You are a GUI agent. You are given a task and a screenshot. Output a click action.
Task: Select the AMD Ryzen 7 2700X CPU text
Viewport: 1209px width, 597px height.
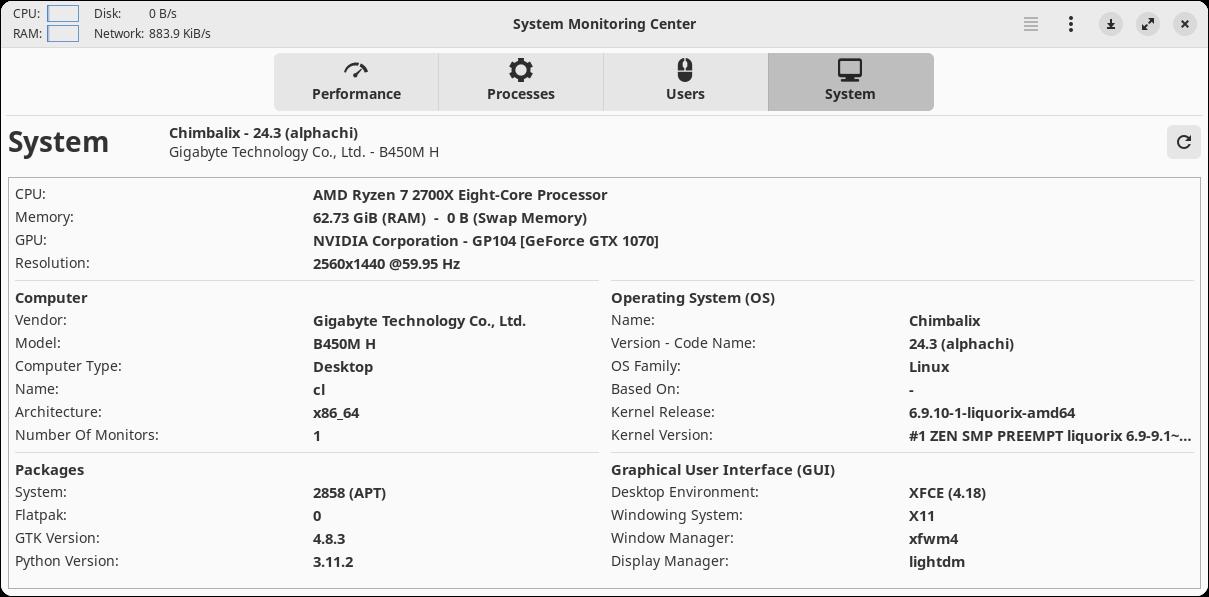coord(460,195)
